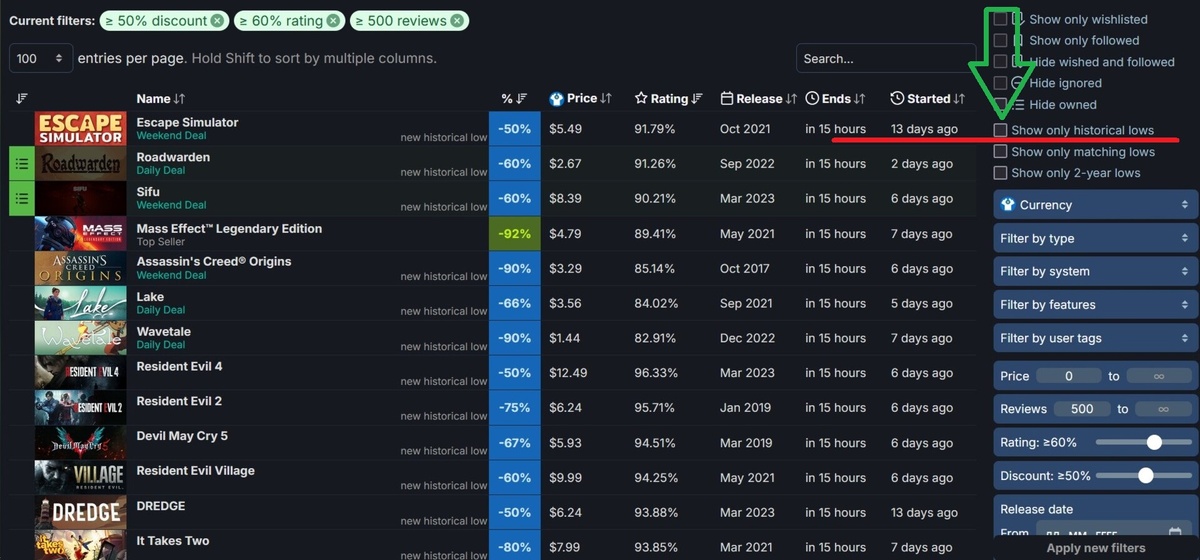Open the Wavetale game title link
The image size is (1200, 560).
point(164,331)
